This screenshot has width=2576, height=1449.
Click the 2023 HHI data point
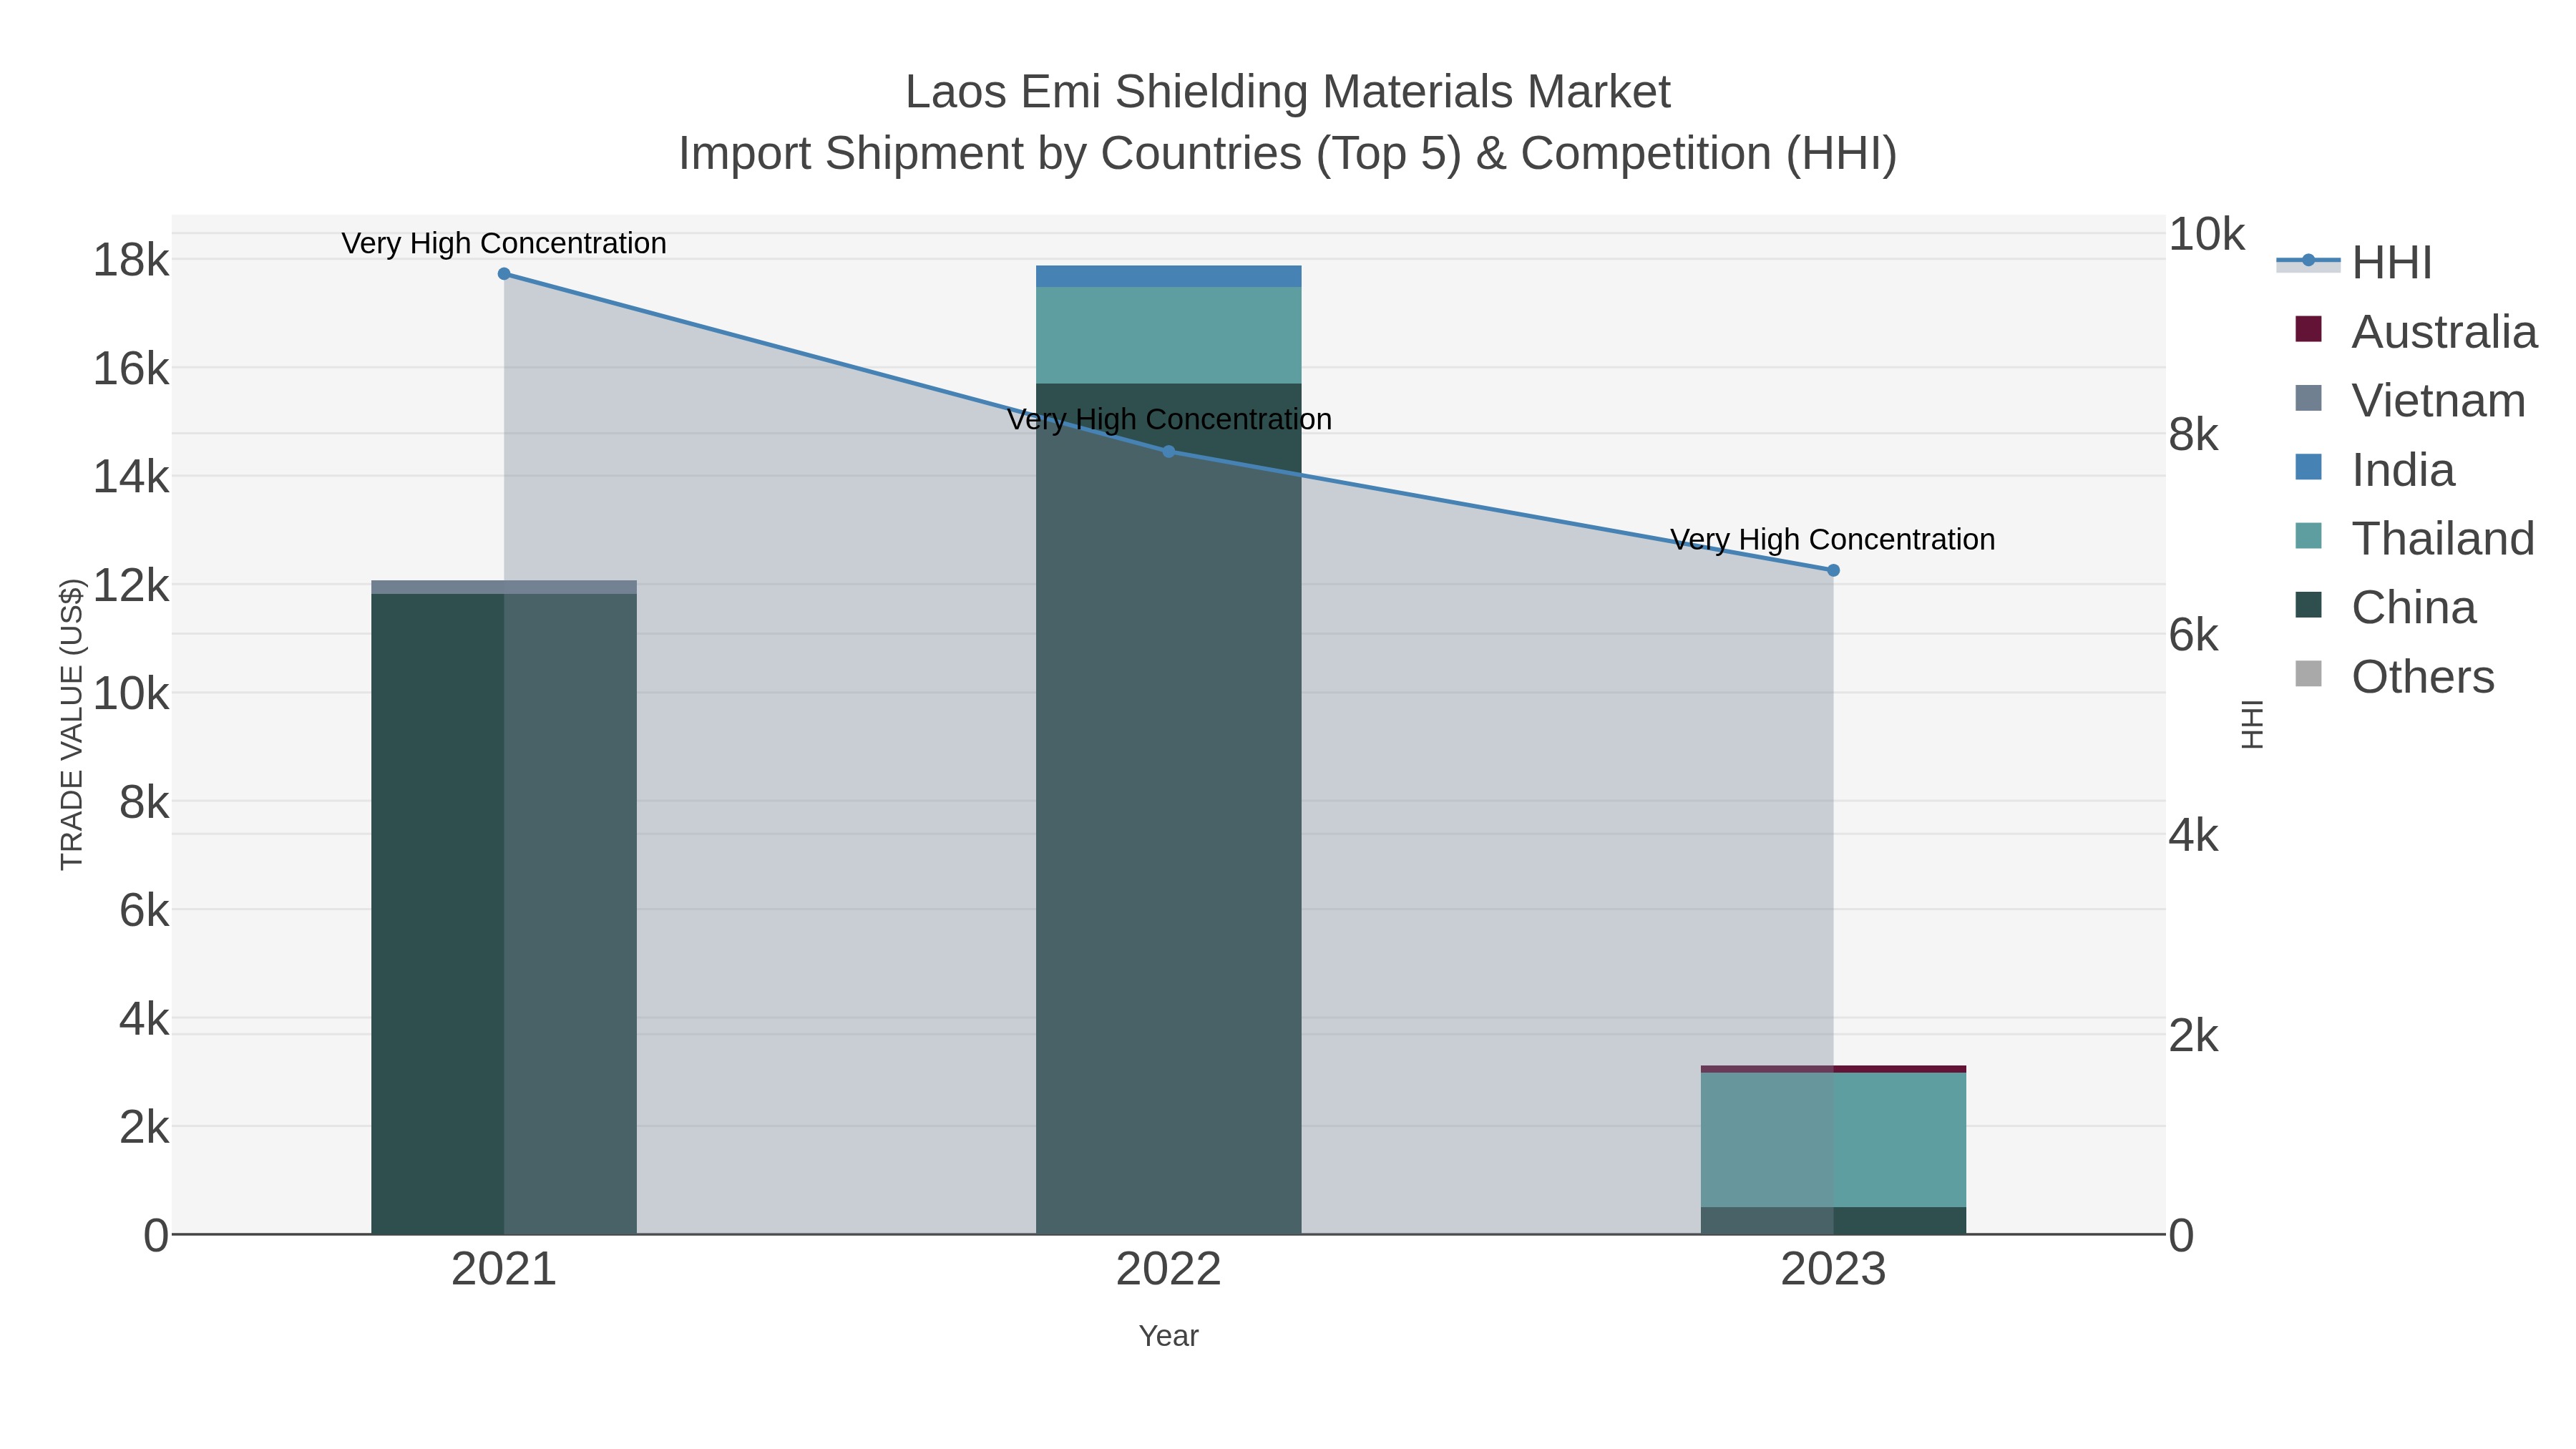click(1833, 571)
